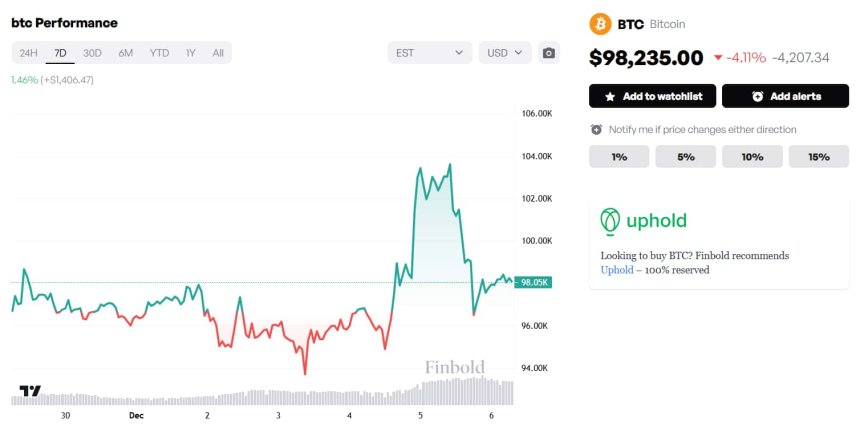Choose the 10% price change alert option
The image size is (860, 431).
point(752,157)
